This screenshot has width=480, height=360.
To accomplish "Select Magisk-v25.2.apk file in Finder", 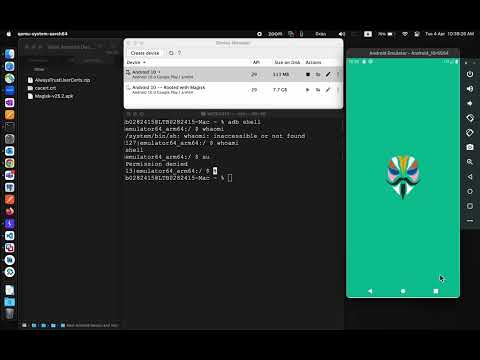I will coord(51,96).
